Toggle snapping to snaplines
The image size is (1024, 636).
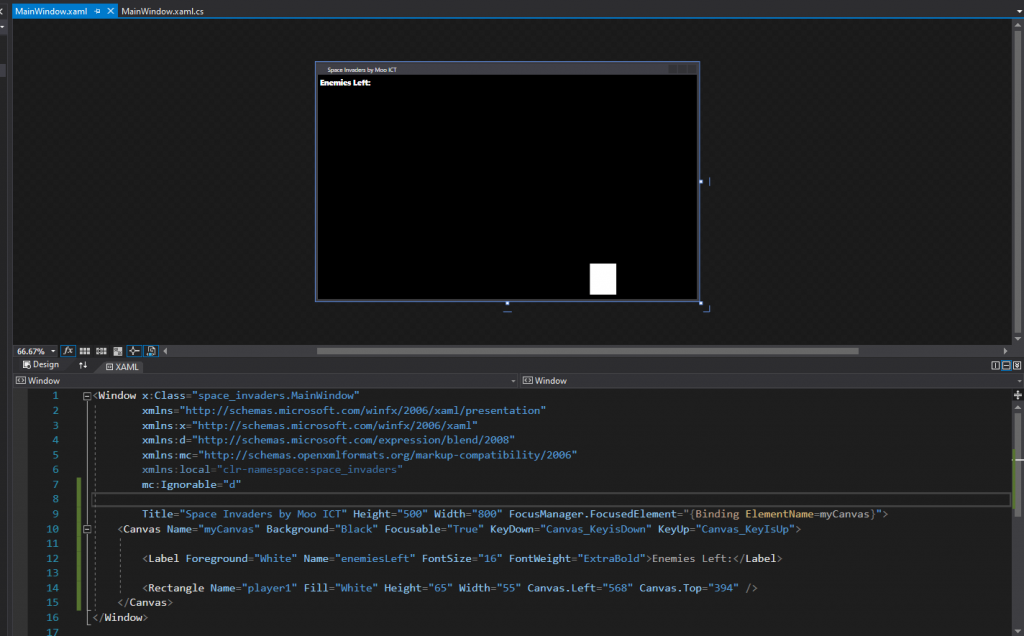[x=134, y=351]
